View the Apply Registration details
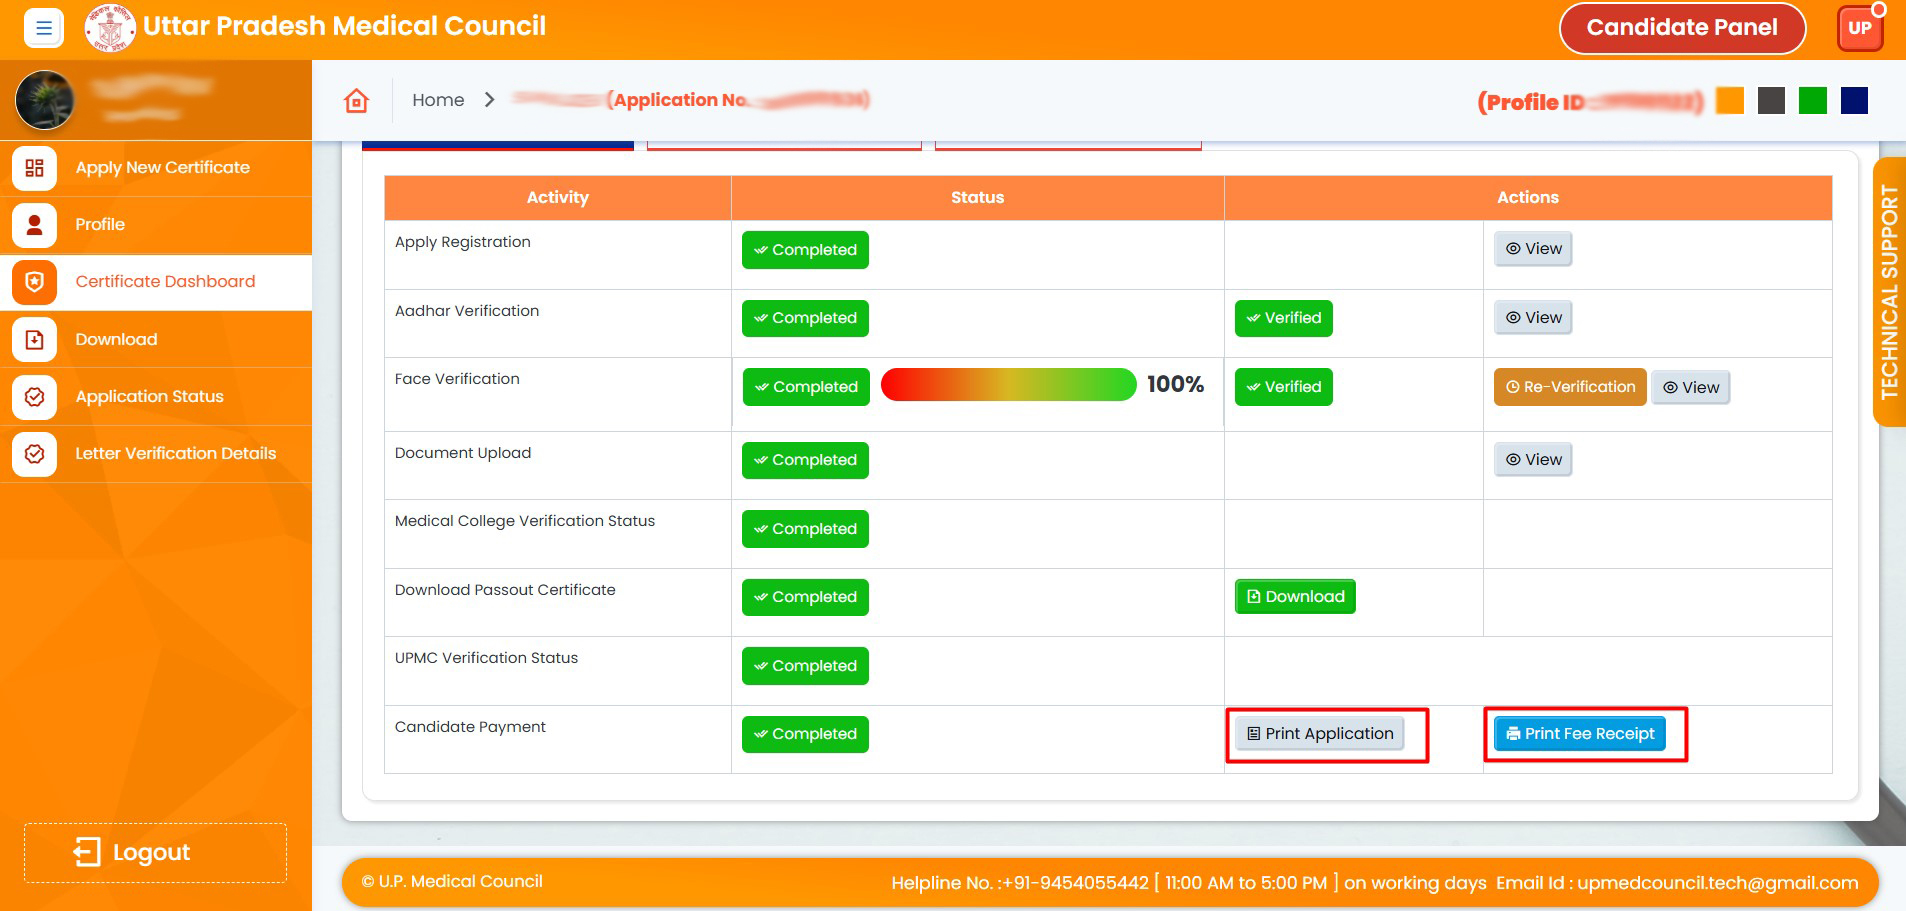Screen dimensions: 1906x911 coord(1533,249)
